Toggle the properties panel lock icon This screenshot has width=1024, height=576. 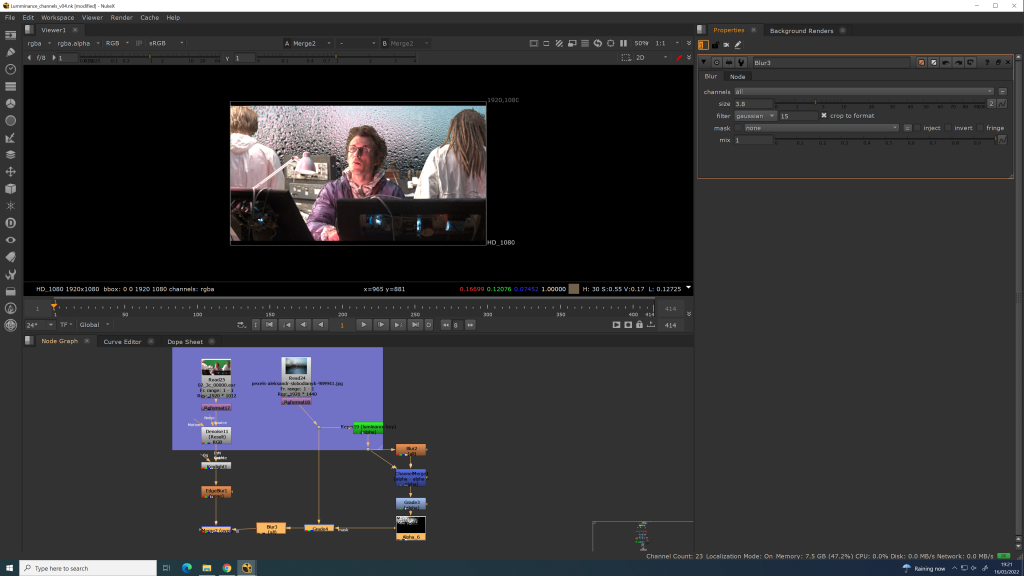tap(715, 45)
